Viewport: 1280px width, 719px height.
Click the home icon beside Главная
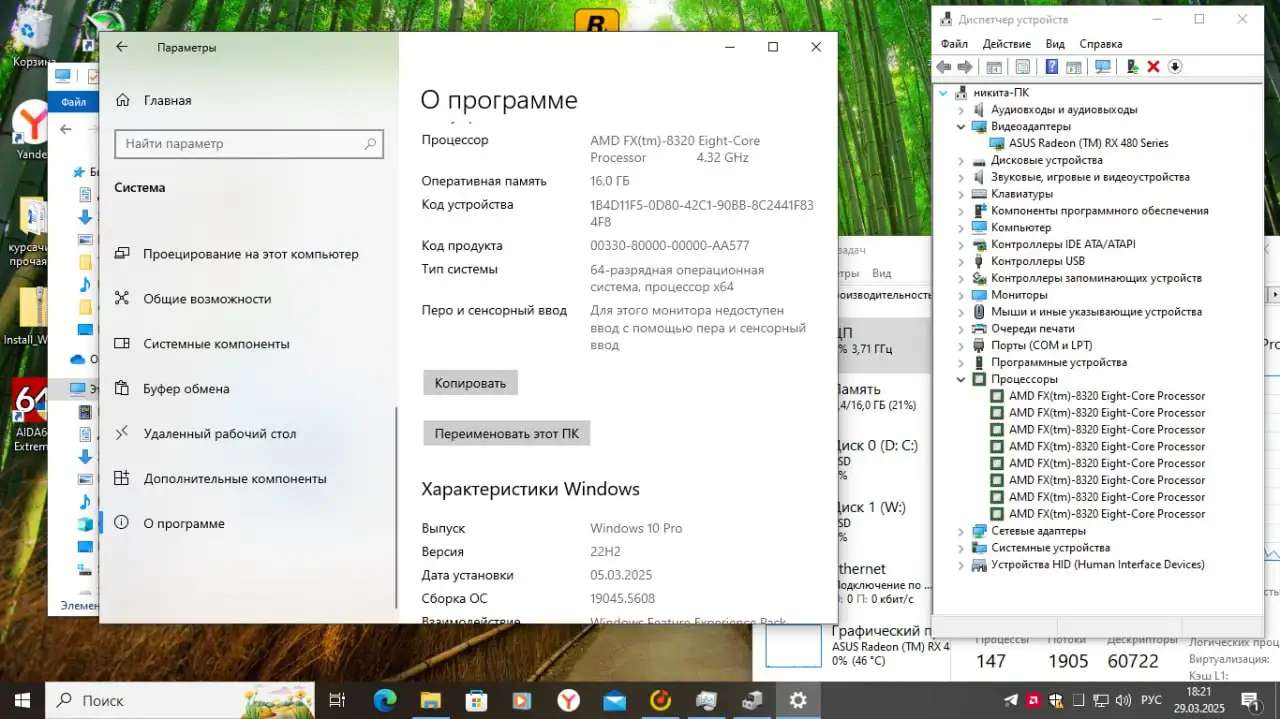click(x=122, y=100)
